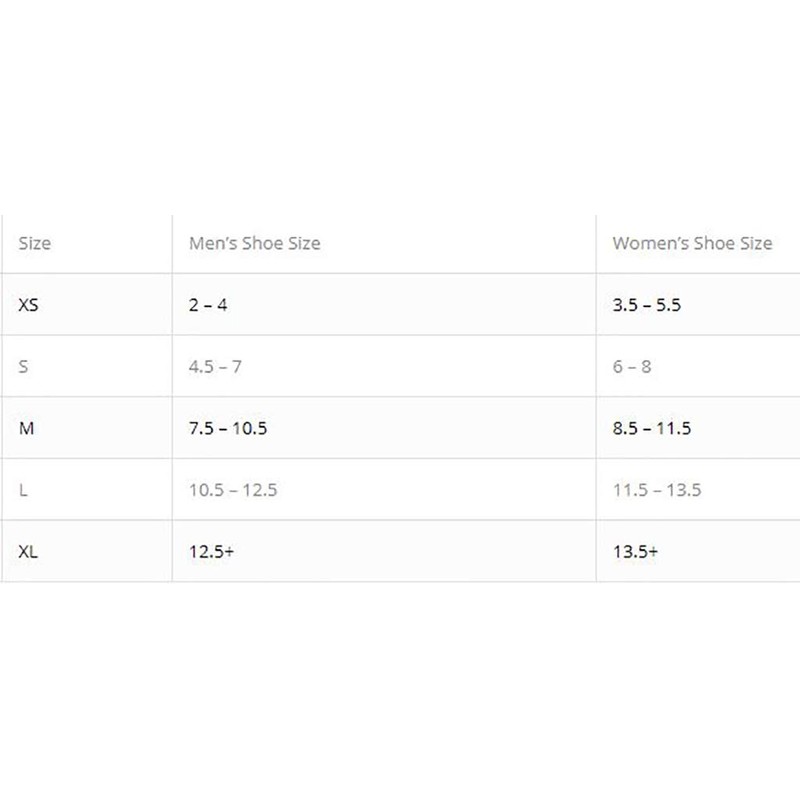
Task: Select the XS size label
Action: click(29, 305)
